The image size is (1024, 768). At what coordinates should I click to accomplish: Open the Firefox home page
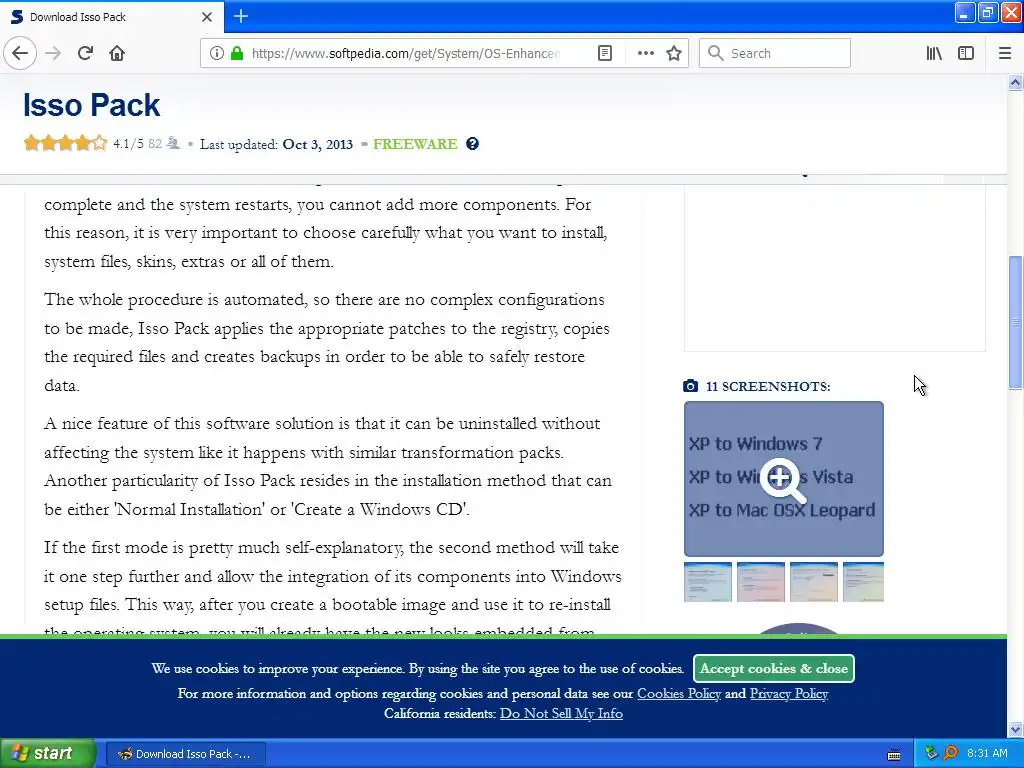point(117,53)
